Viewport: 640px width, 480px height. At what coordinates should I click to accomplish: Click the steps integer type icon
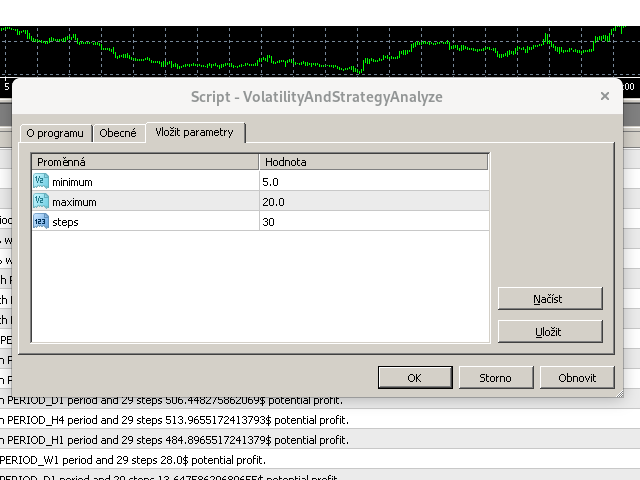(x=41, y=221)
